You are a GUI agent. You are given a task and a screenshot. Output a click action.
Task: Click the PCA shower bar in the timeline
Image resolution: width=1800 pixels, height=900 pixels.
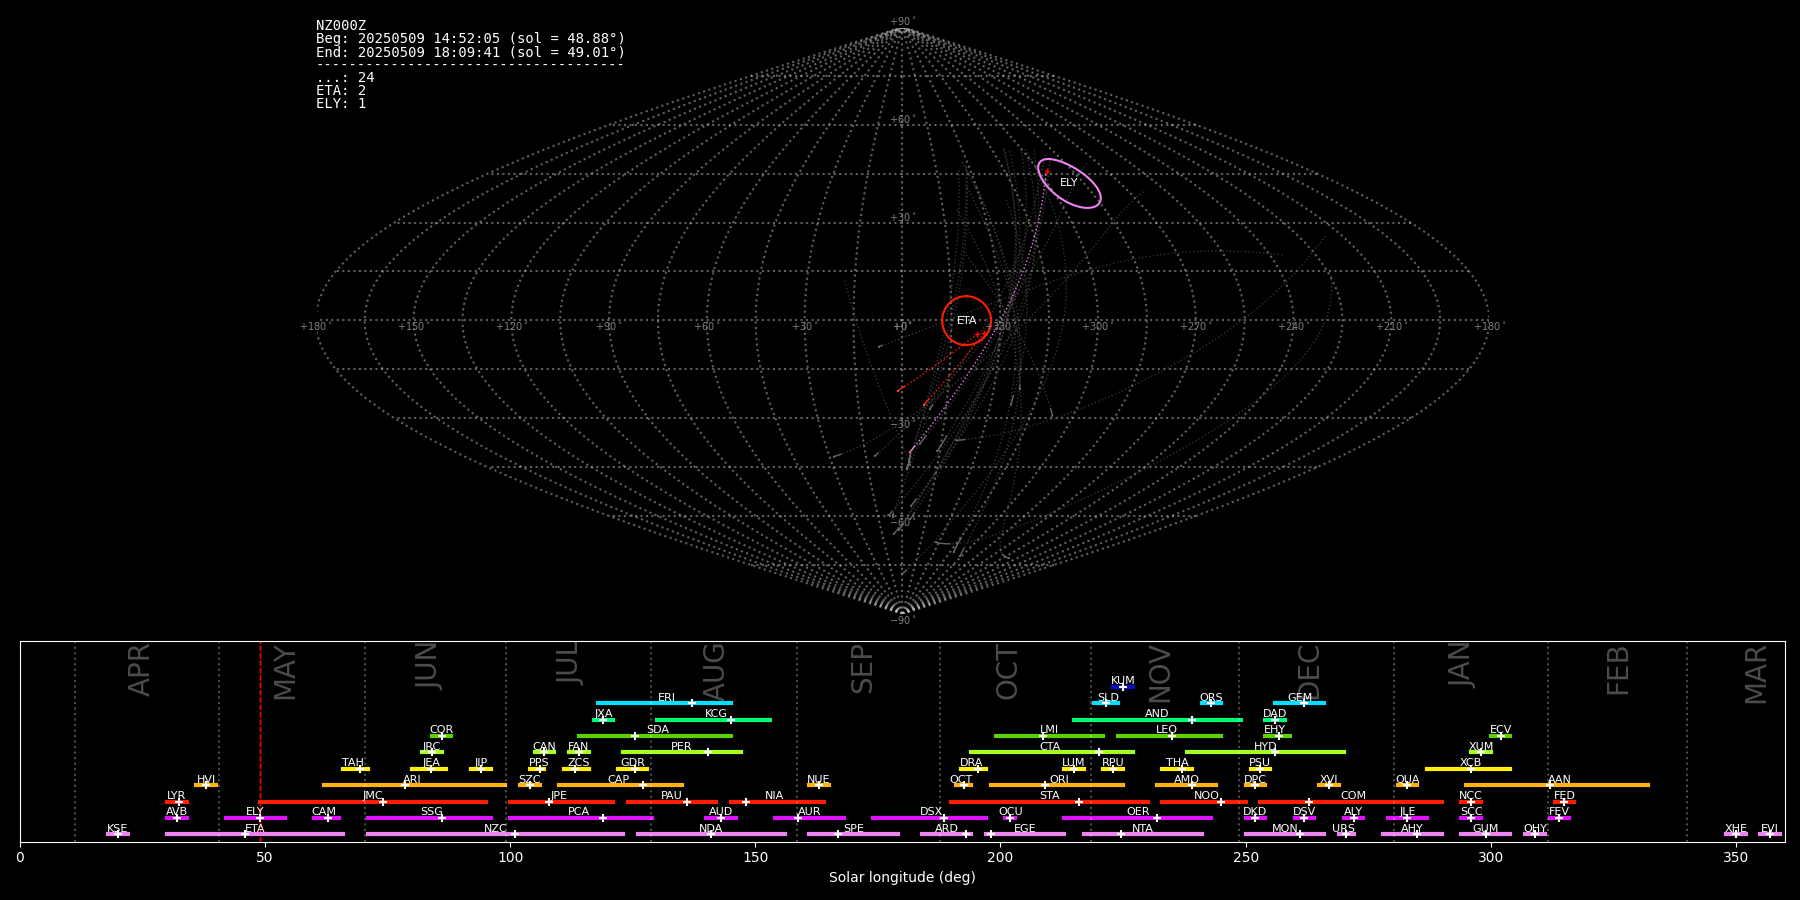[x=580, y=818]
